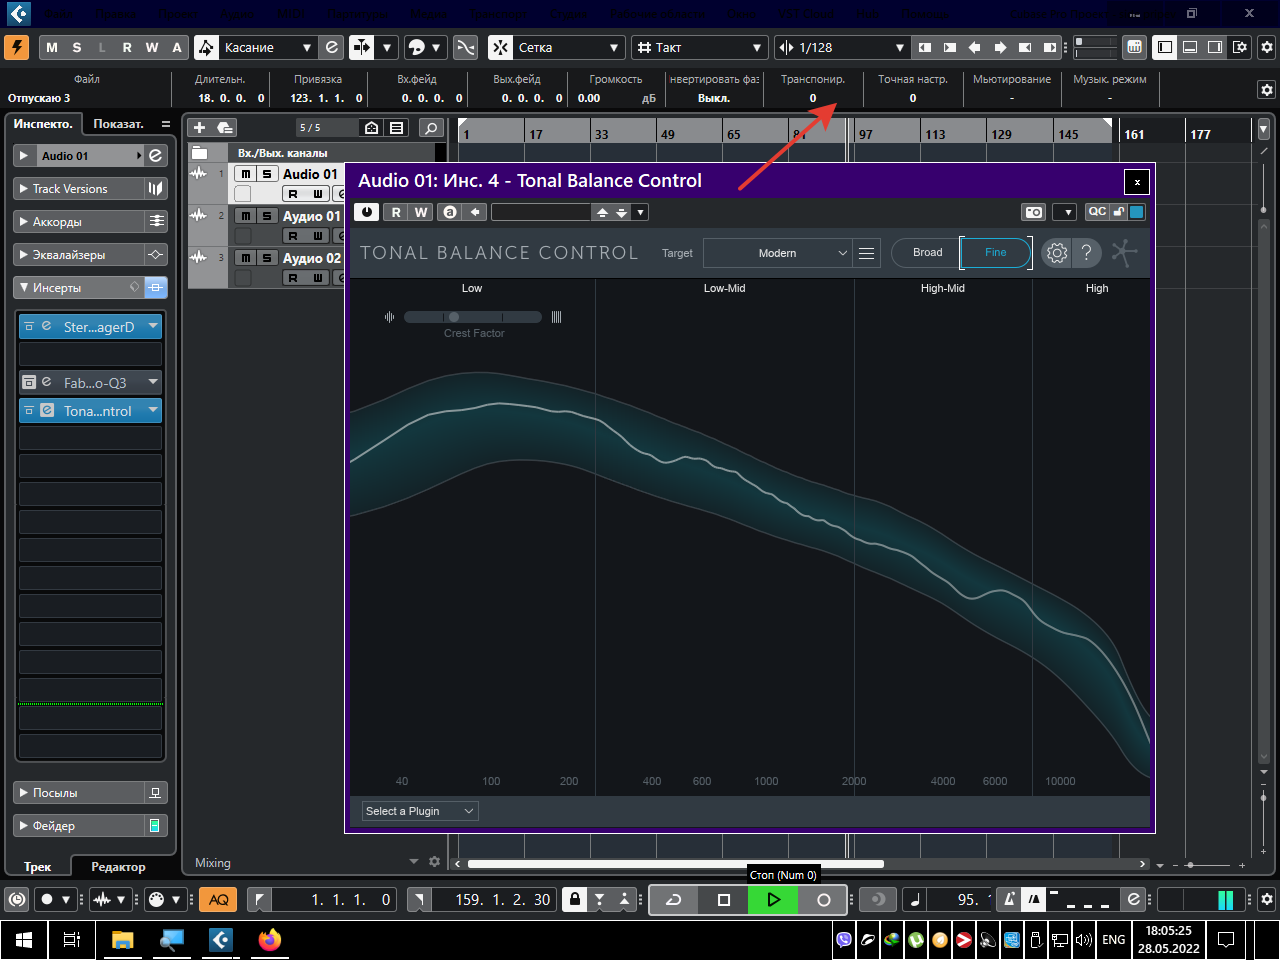Start playback with the green Play button
This screenshot has width=1280, height=960.
[x=773, y=900]
